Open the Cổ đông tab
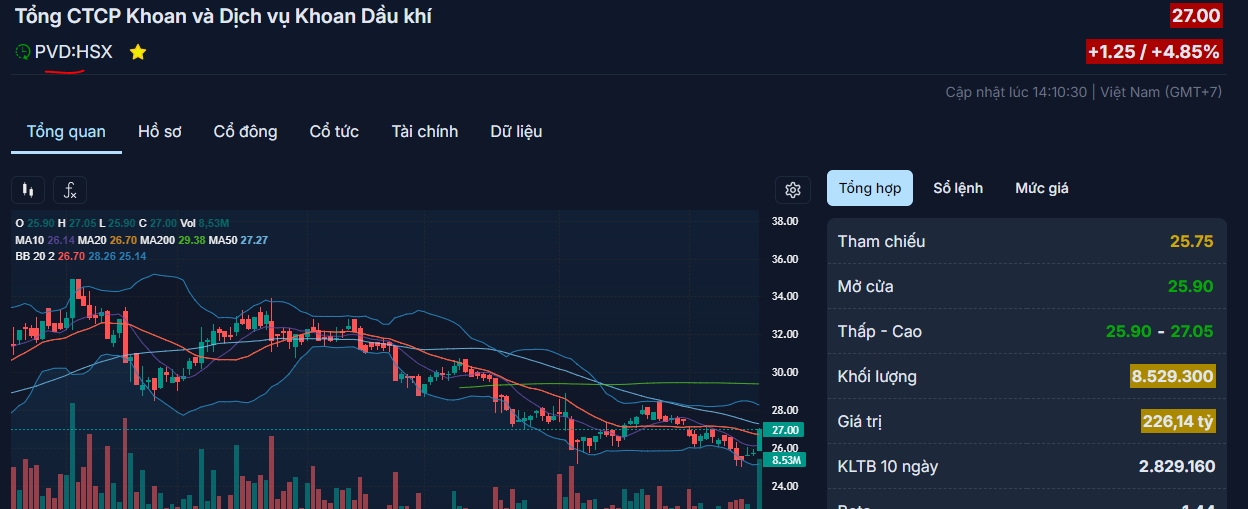 click(x=245, y=132)
